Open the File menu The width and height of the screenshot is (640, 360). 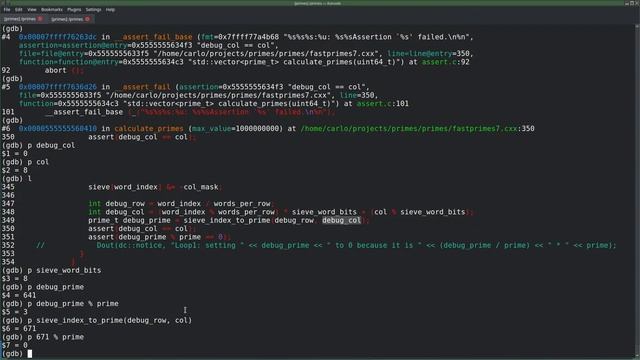tap(7, 9)
